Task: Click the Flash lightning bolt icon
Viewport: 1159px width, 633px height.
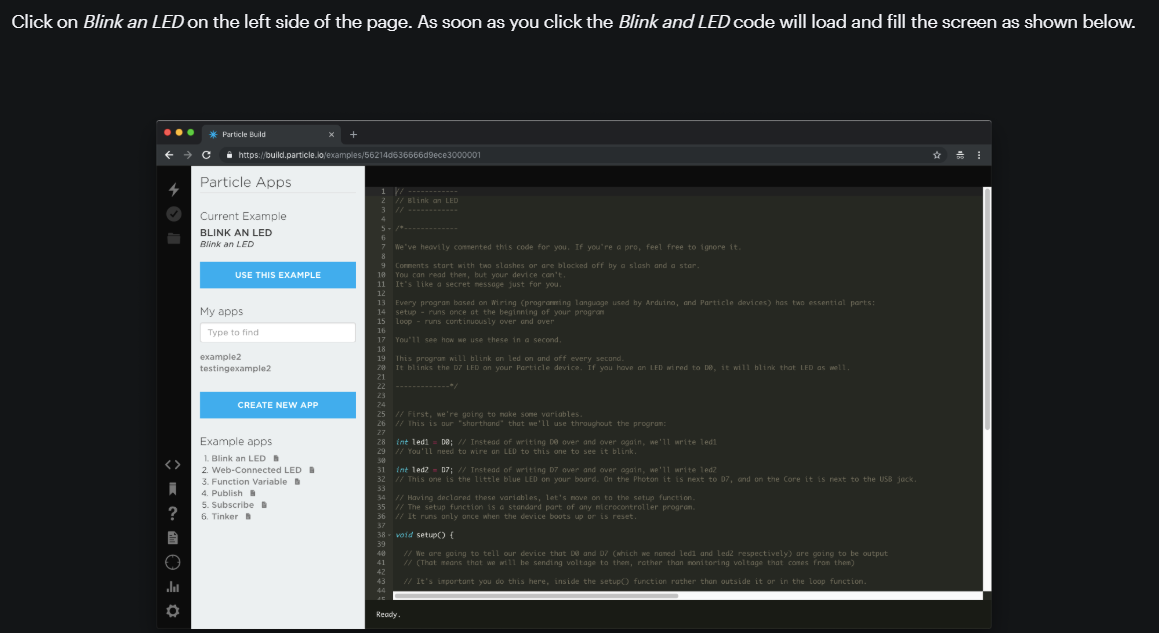Action: tap(173, 189)
